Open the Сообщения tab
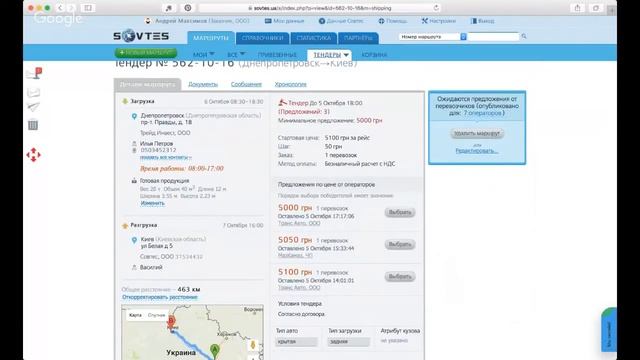The width and height of the screenshot is (640, 360). click(x=246, y=84)
